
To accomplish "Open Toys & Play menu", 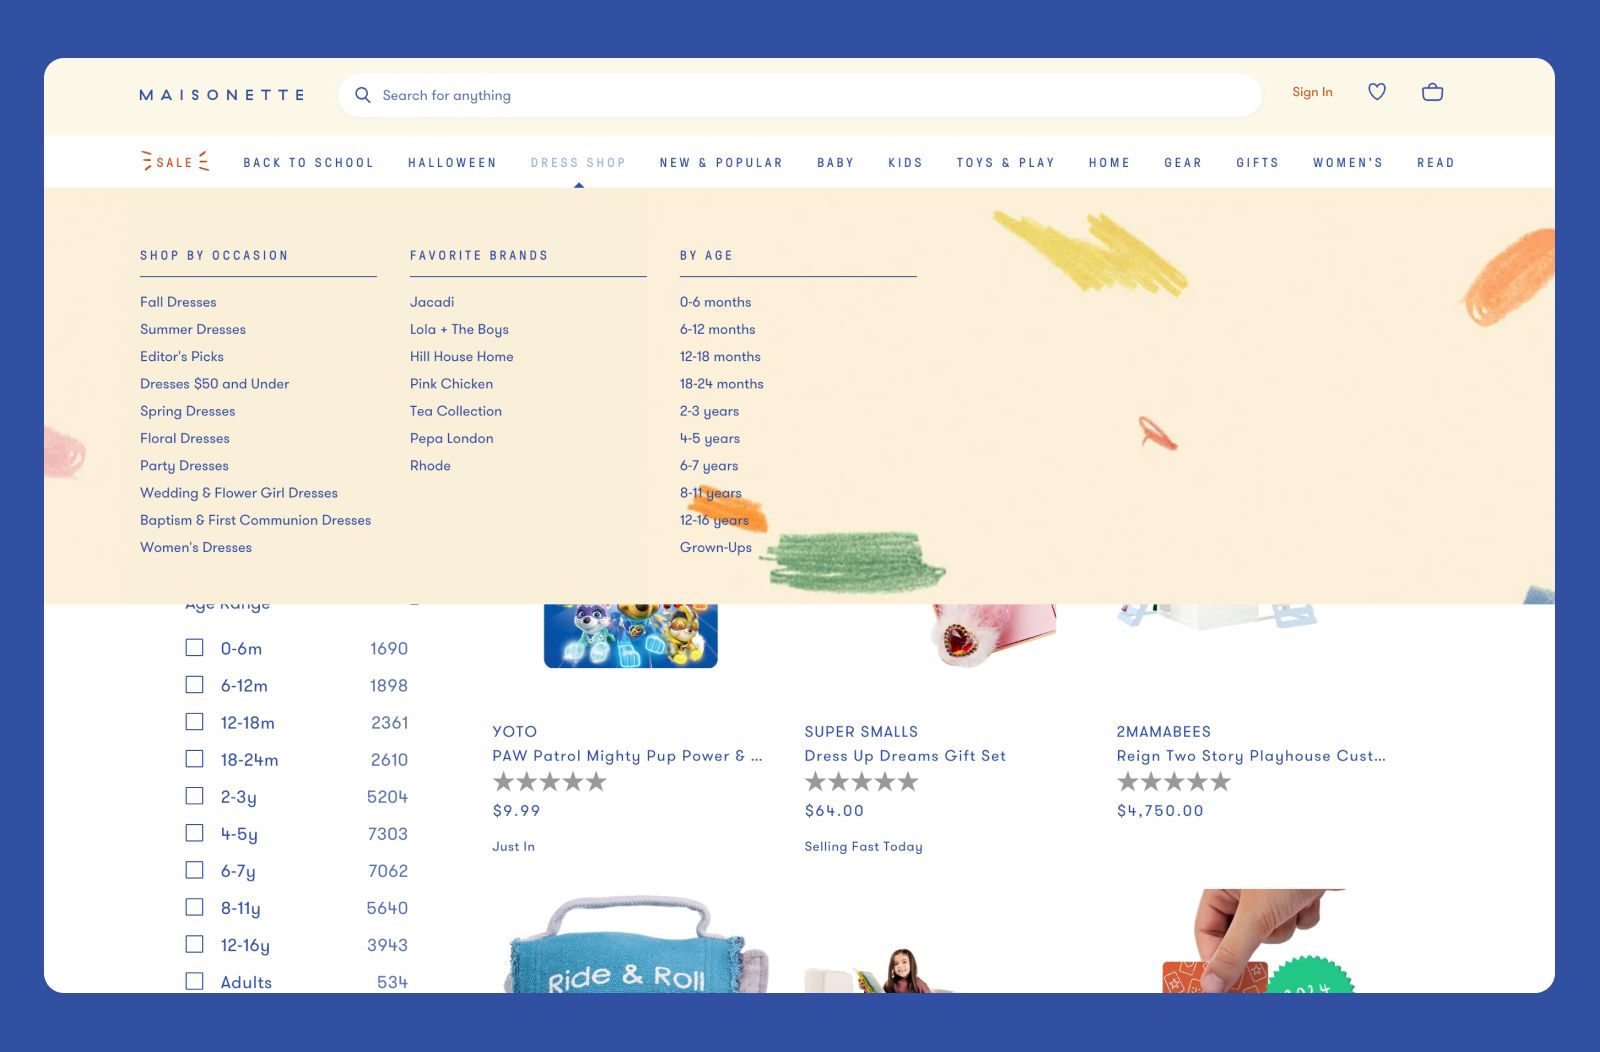I will [x=1005, y=162].
